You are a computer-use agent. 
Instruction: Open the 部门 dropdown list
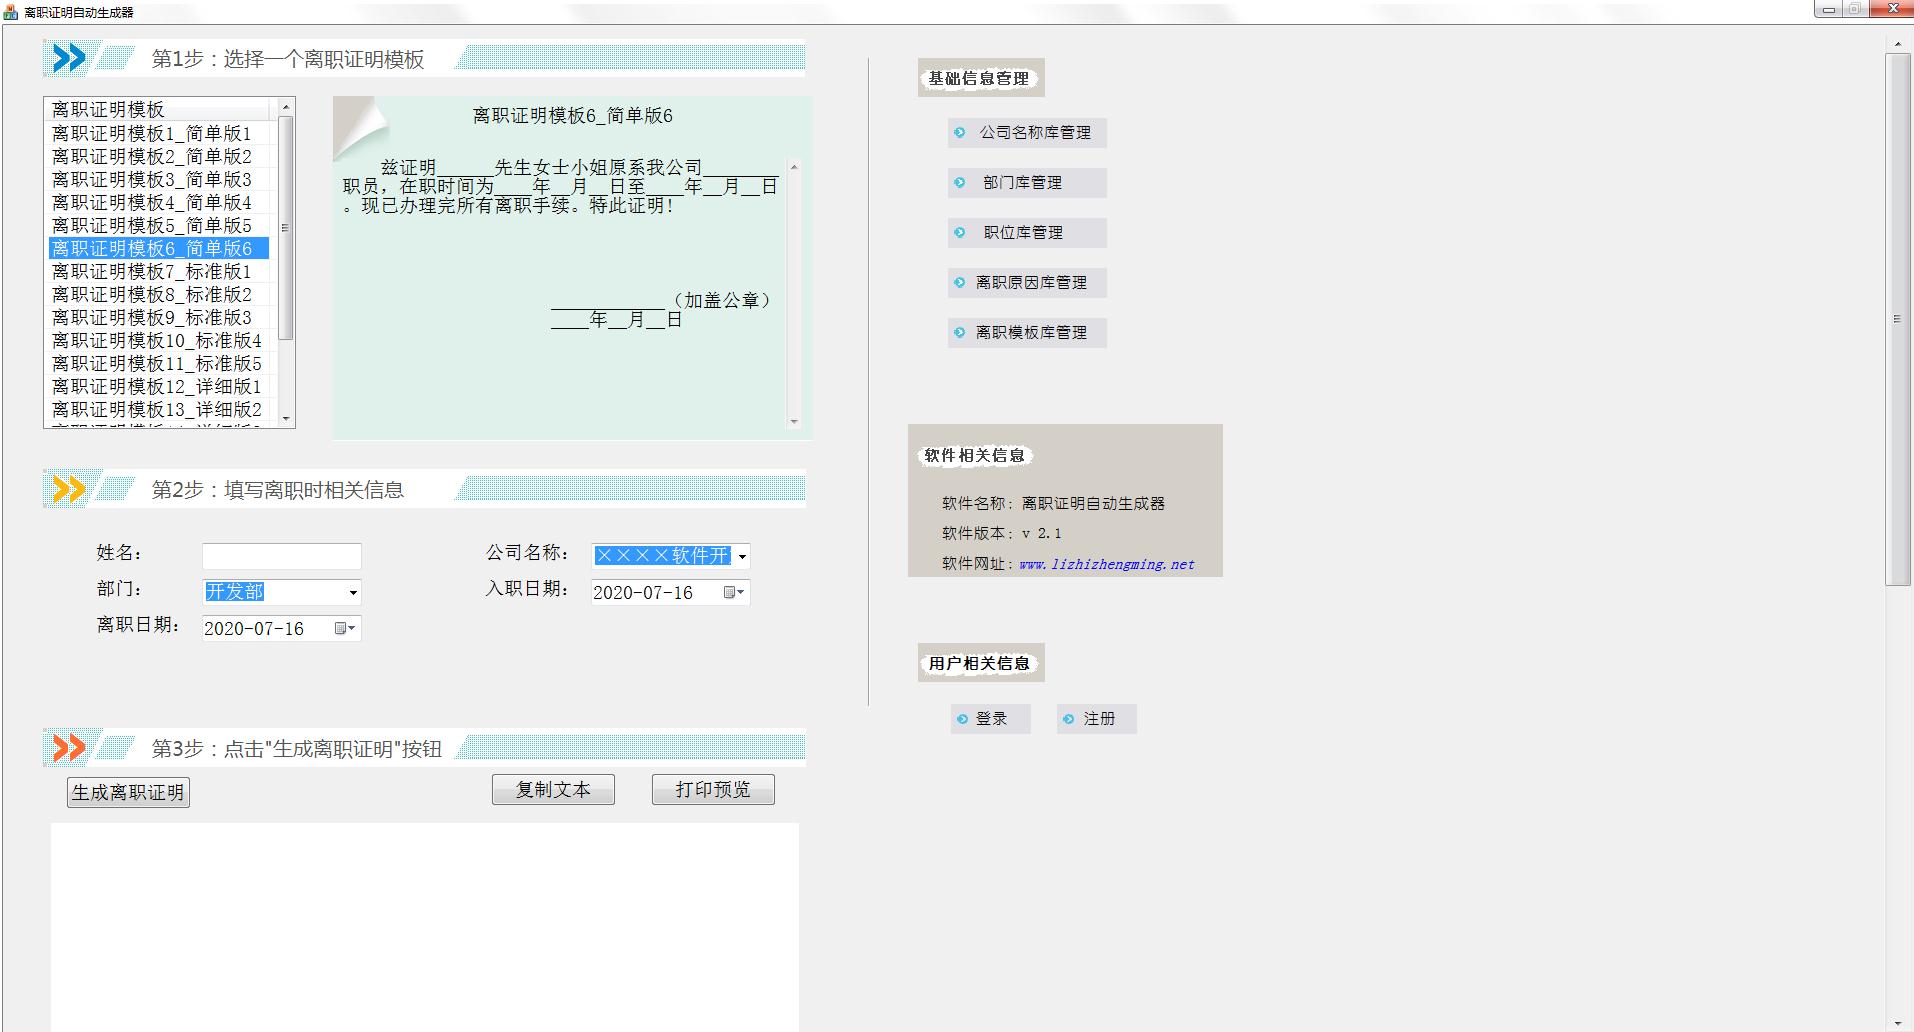coord(352,592)
